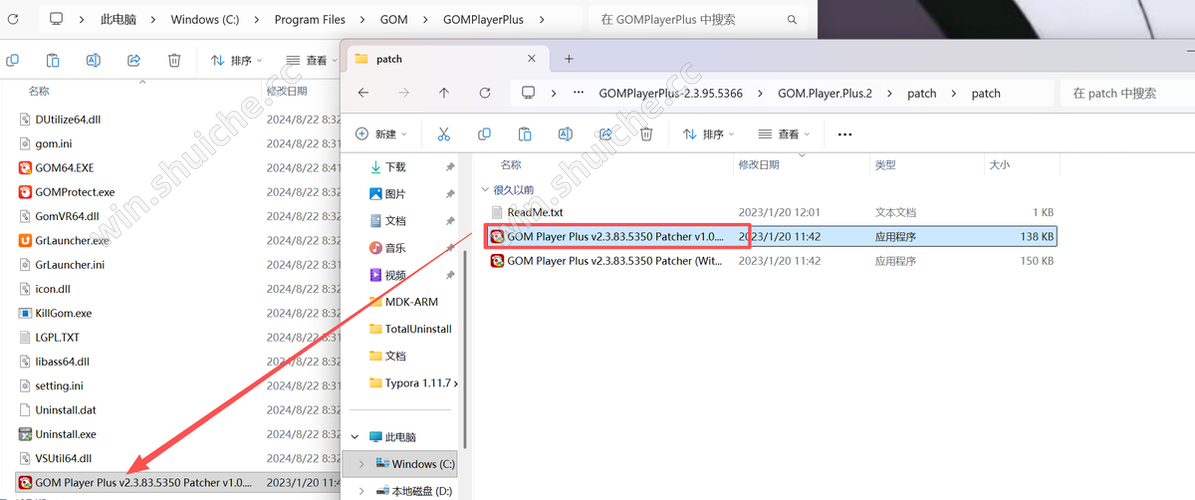Navigate to GOM breadcrumb in back window

[392, 19]
